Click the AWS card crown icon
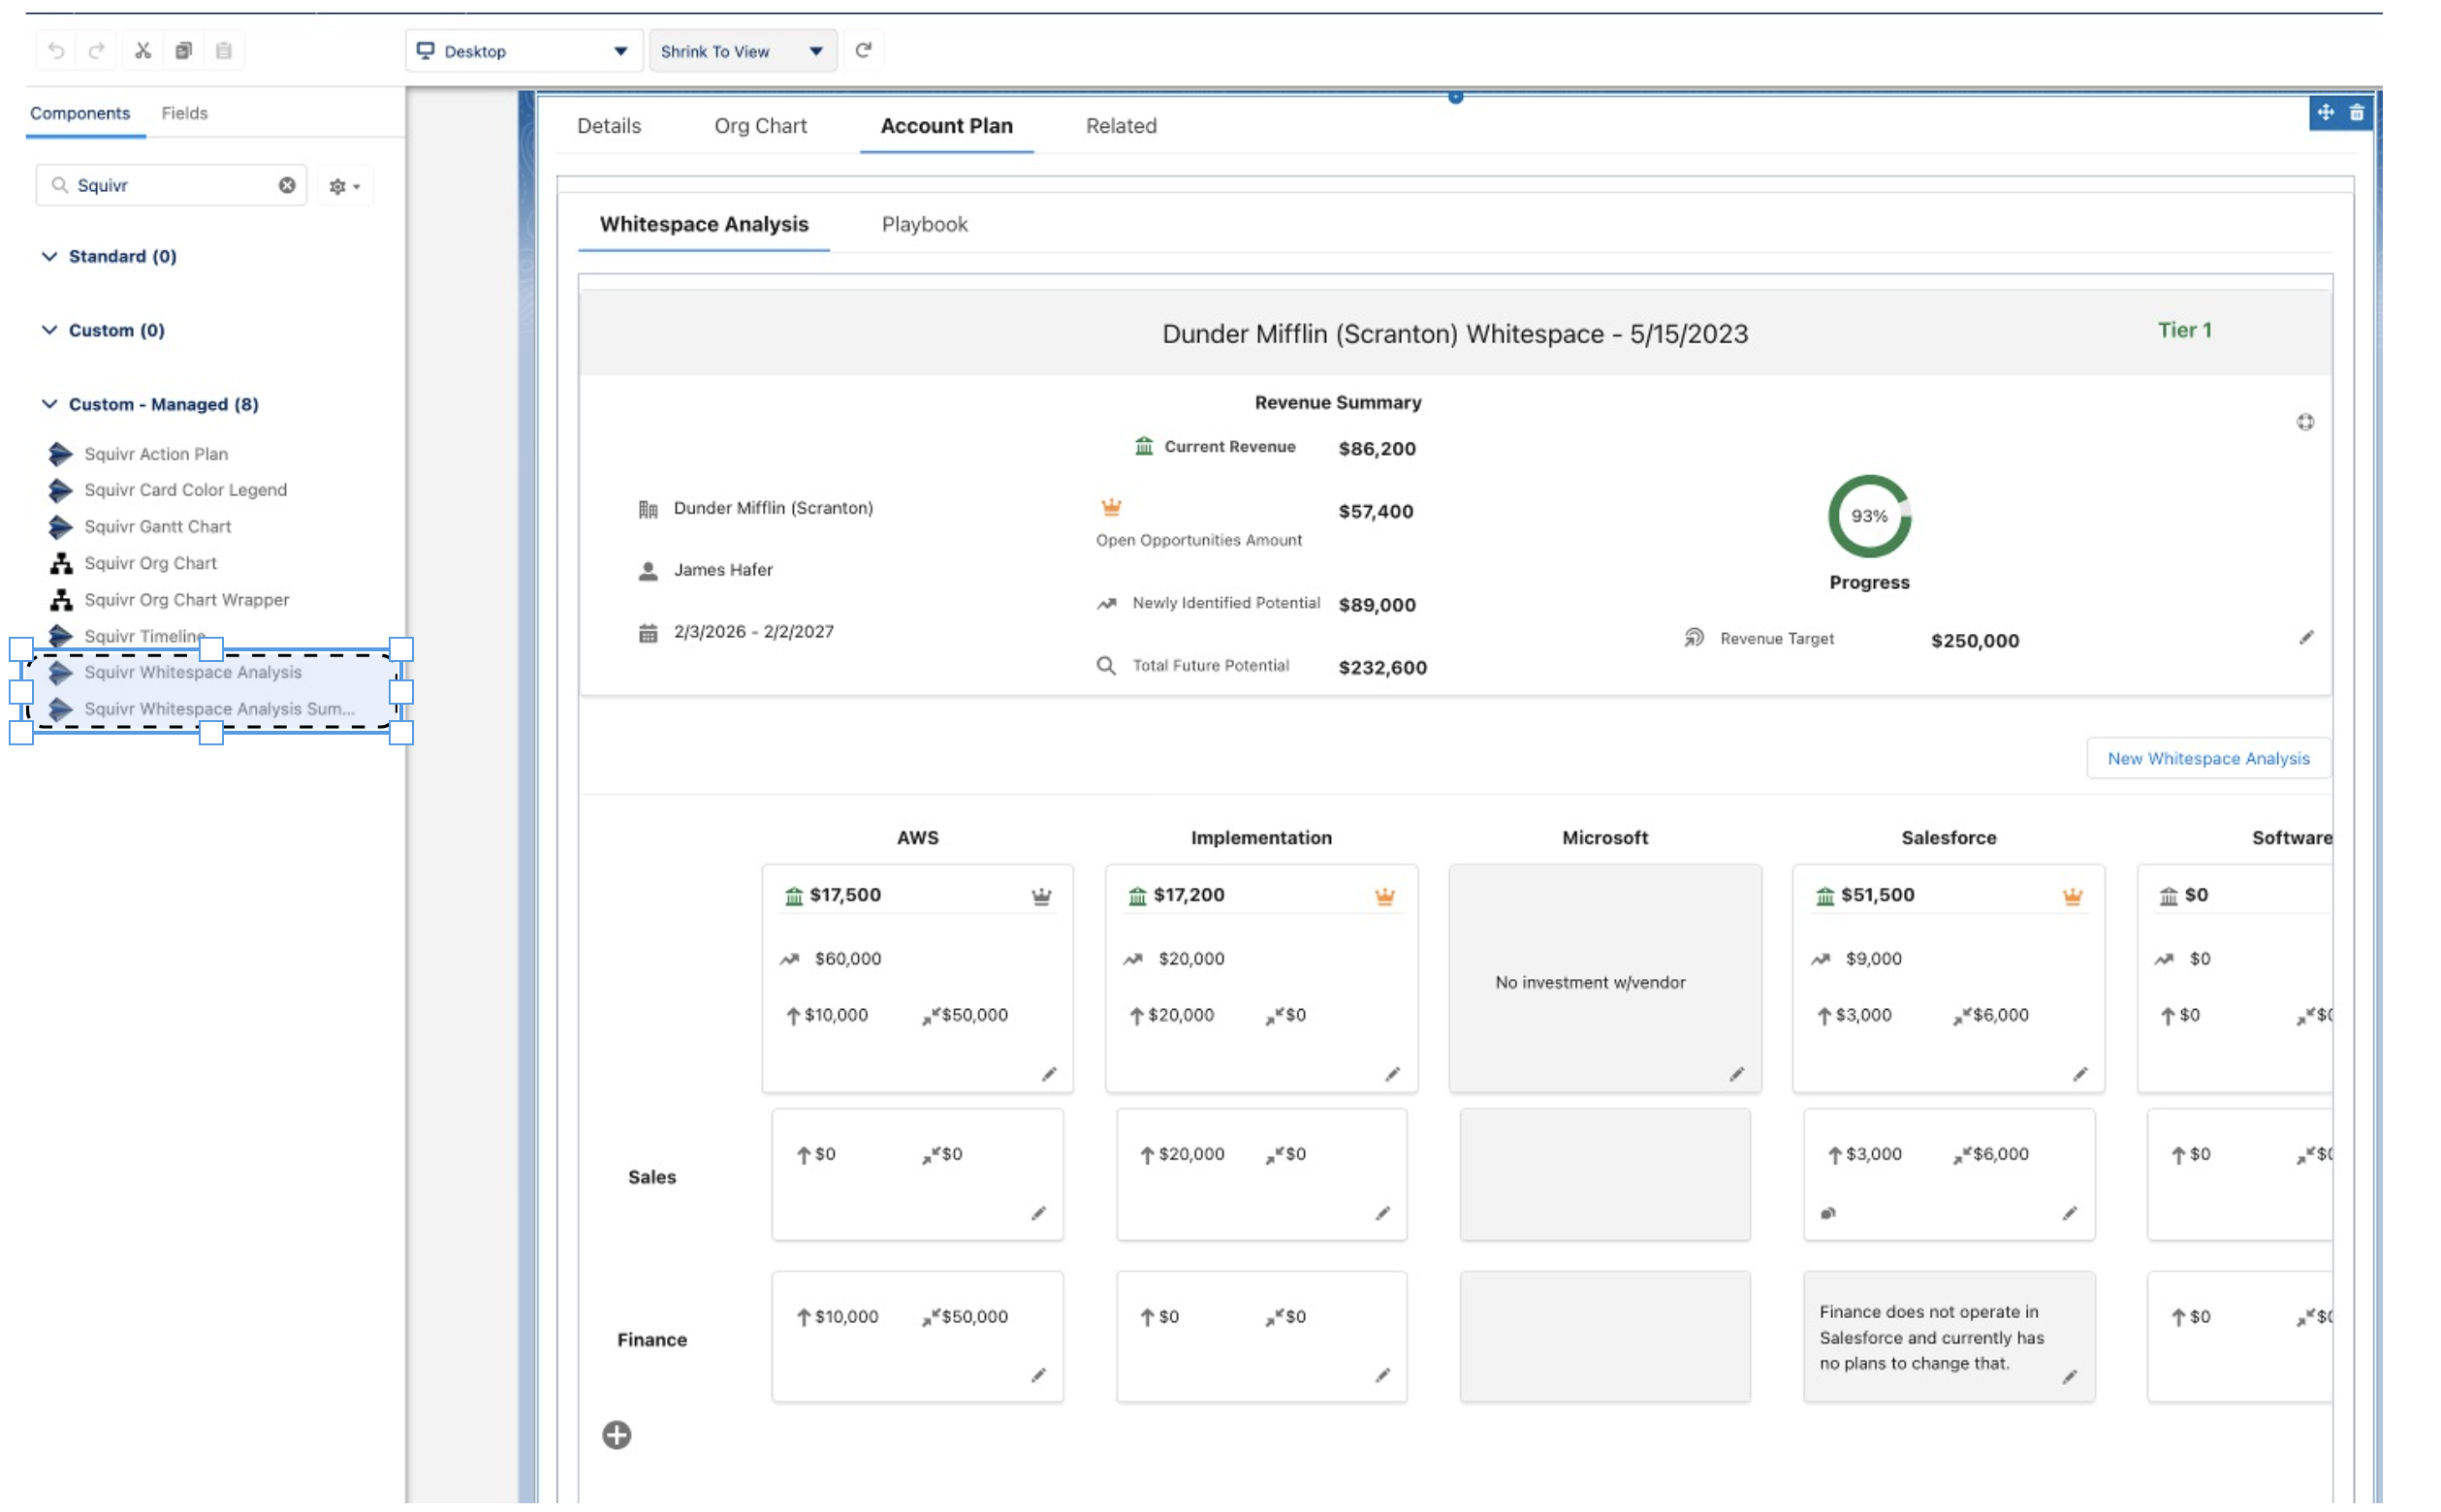 [x=1041, y=896]
